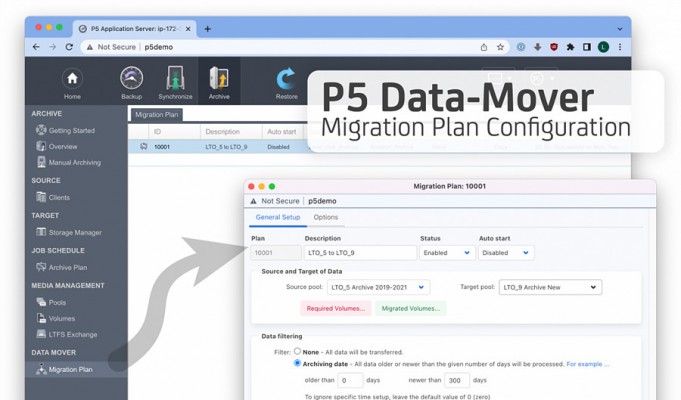Open the Target pool dropdown

[x=550, y=287]
